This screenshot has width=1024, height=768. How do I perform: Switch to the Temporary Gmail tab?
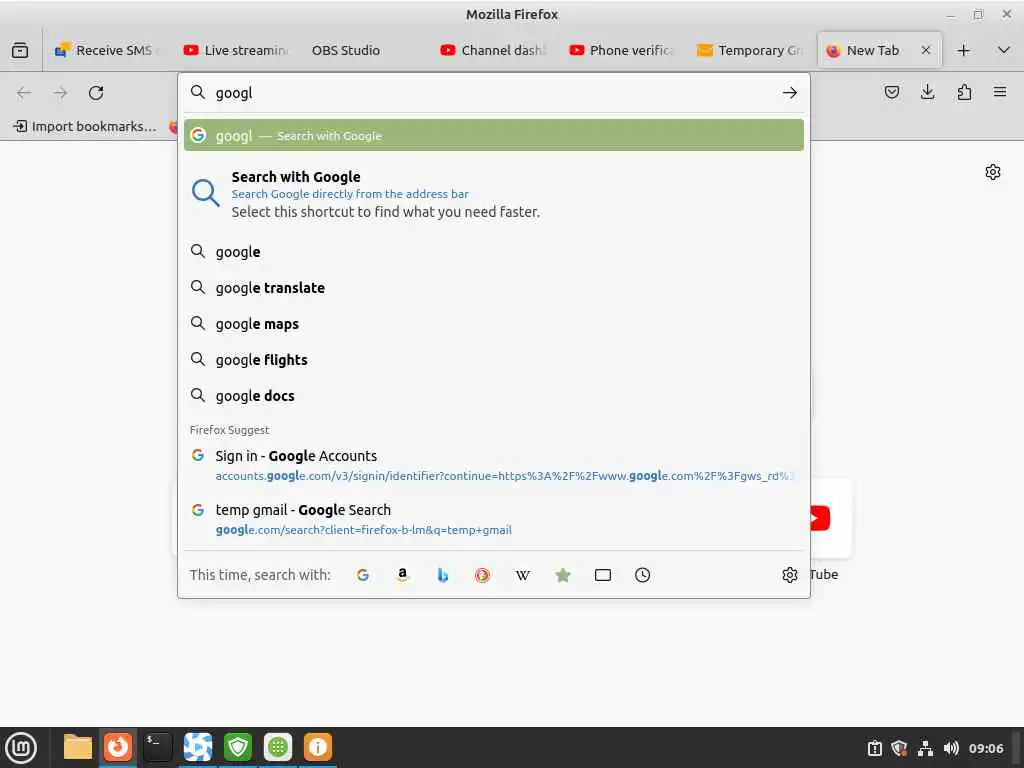point(751,50)
